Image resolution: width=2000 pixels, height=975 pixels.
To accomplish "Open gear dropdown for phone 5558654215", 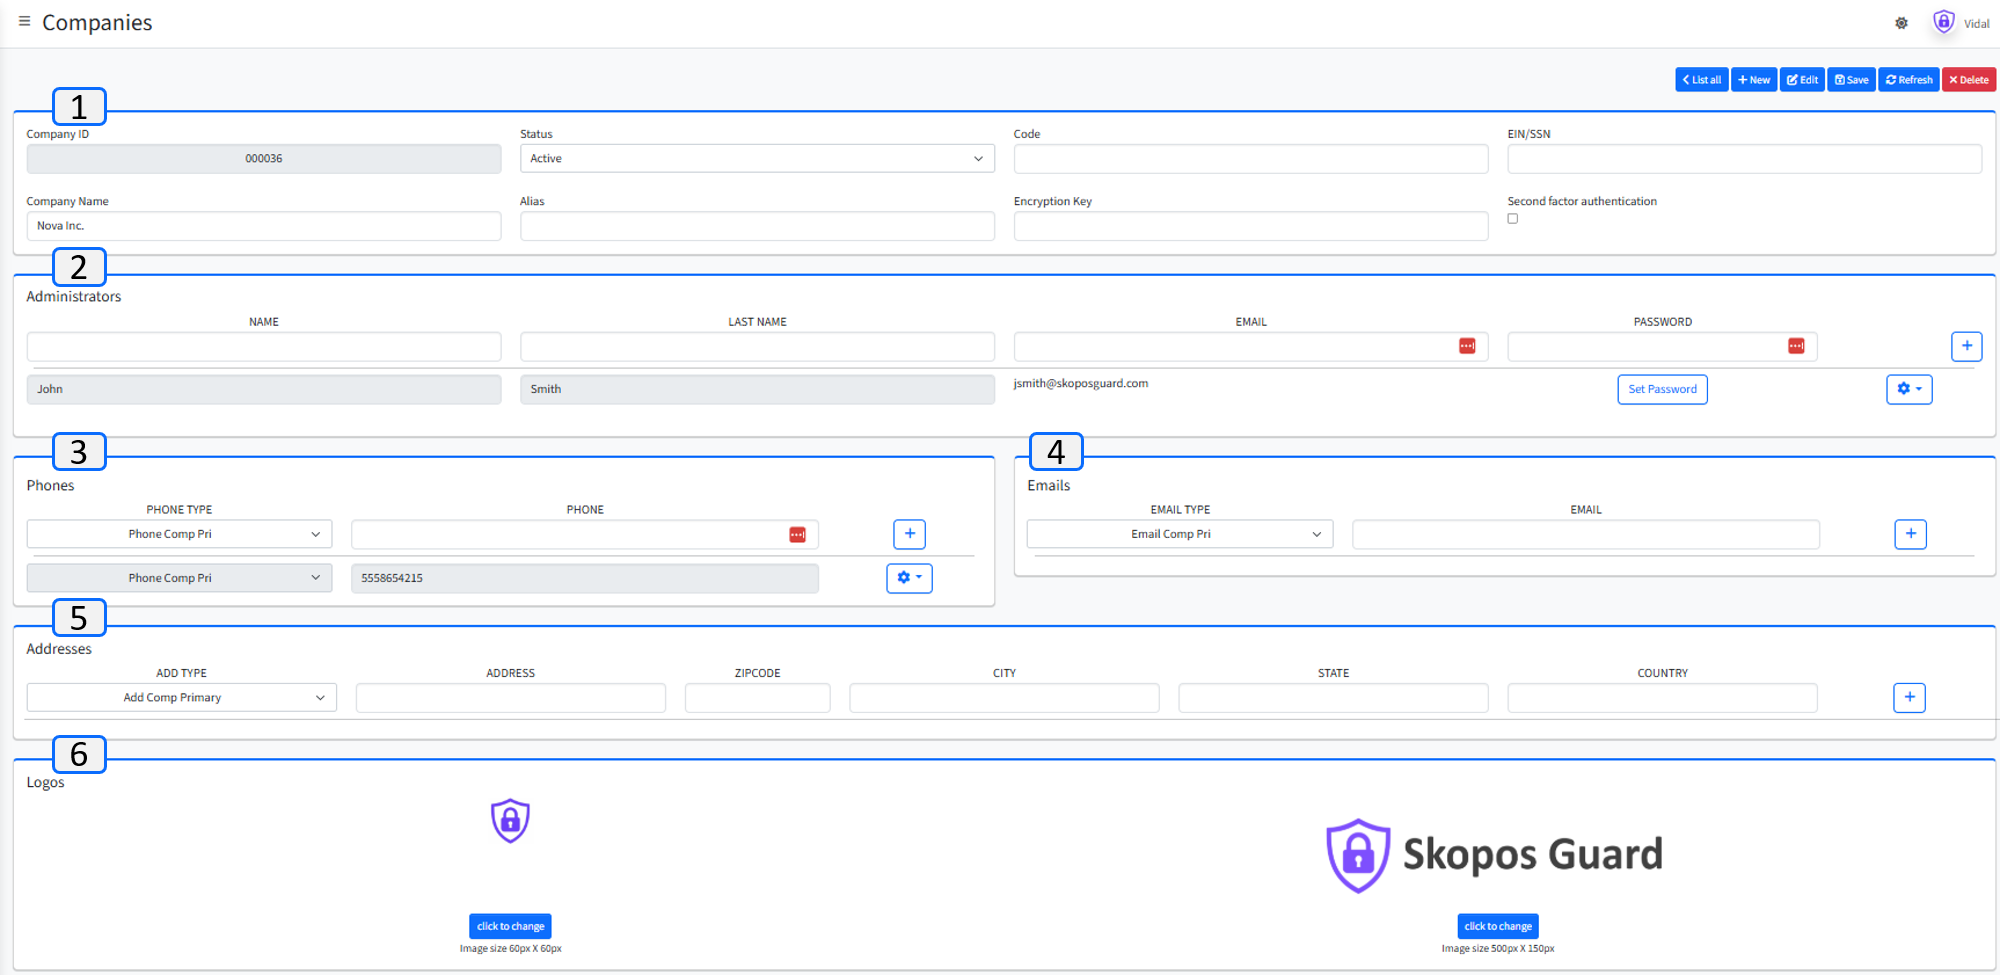I will (909, 578).
